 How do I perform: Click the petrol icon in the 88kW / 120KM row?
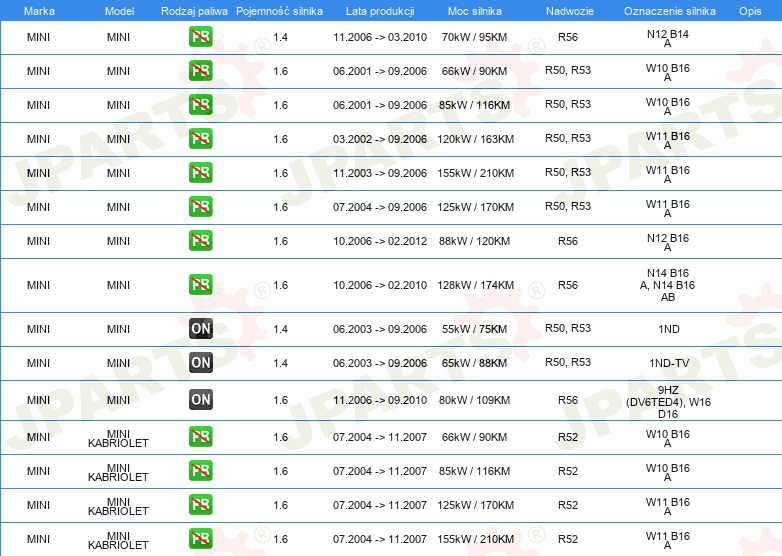click(200, 240)
